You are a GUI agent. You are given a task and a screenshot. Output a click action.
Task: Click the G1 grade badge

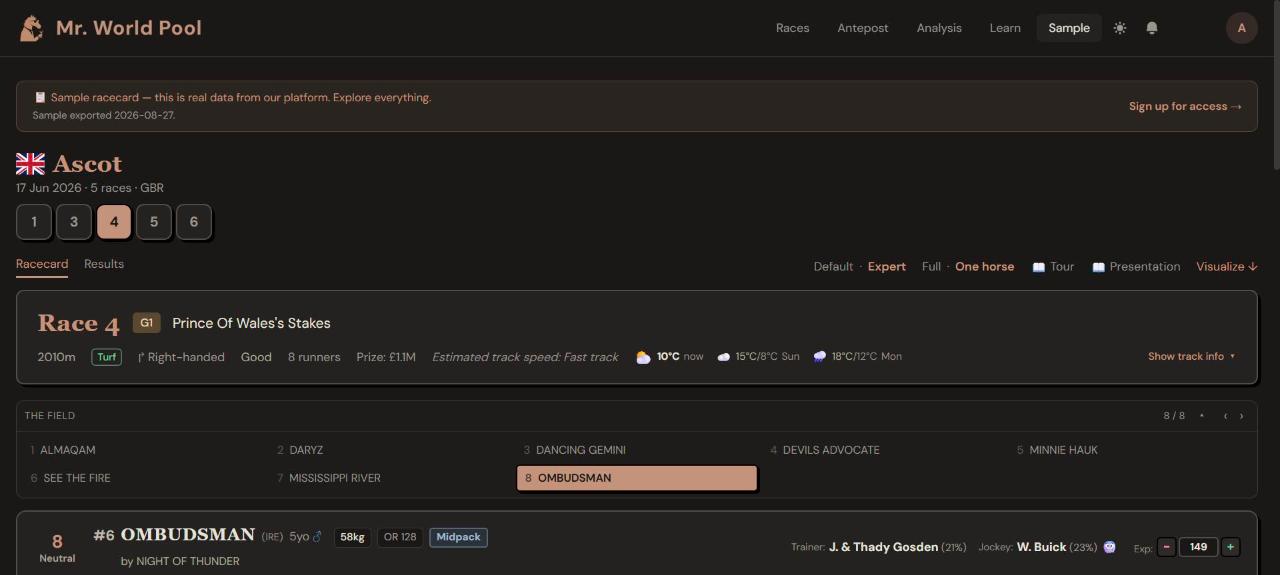coord(147,323)
